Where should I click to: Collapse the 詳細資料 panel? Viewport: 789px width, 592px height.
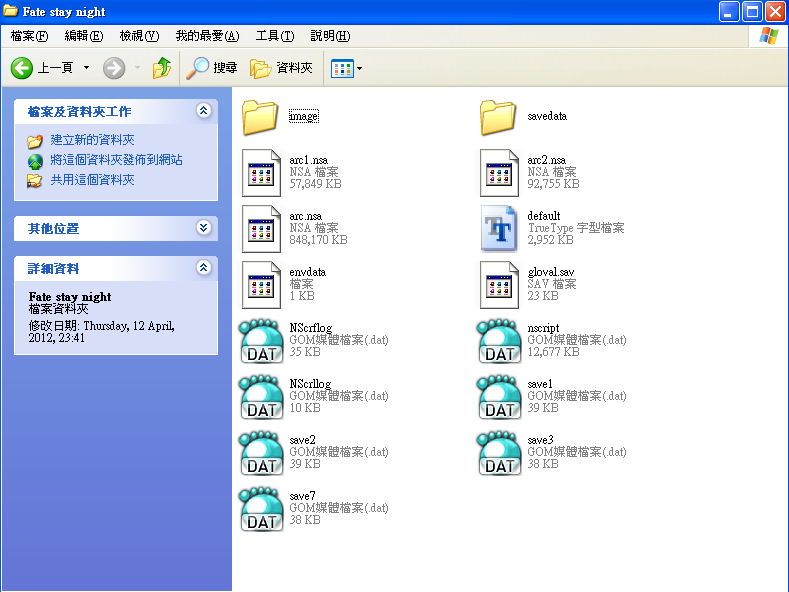click(x=203, y=267)
